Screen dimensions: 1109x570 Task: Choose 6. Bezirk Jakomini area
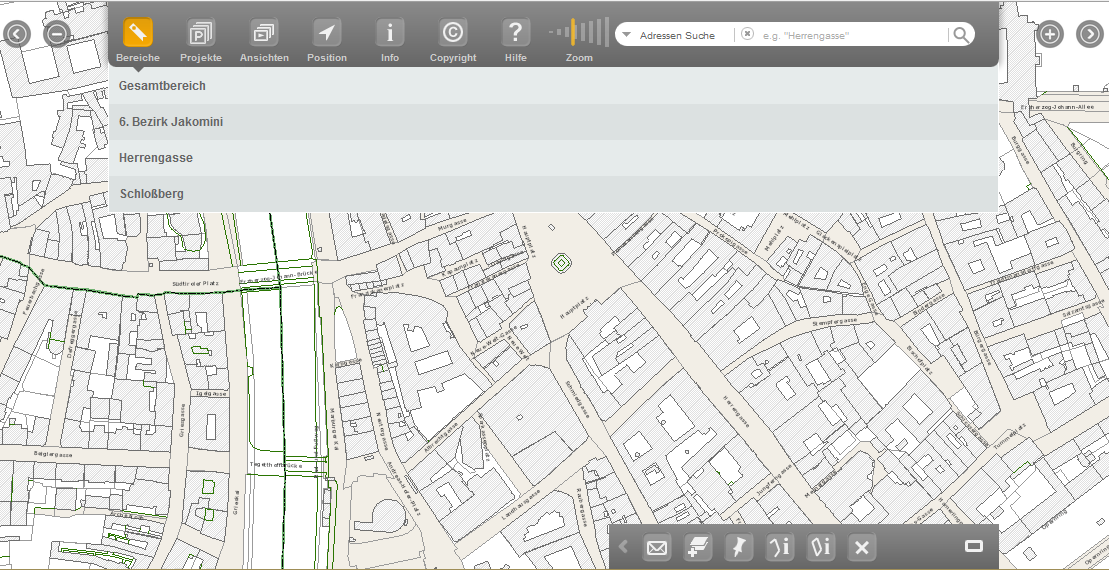point(171,122)
